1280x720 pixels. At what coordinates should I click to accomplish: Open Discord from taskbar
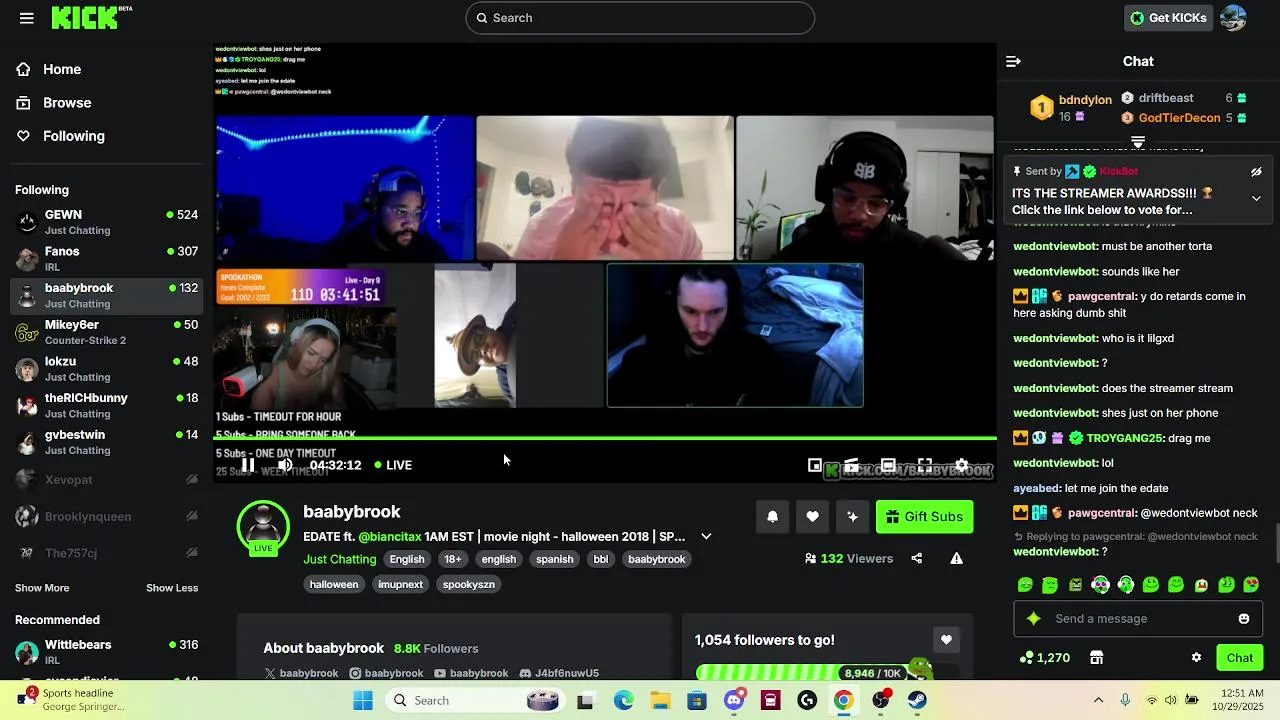pyautogui.click(x=734, y=700)
